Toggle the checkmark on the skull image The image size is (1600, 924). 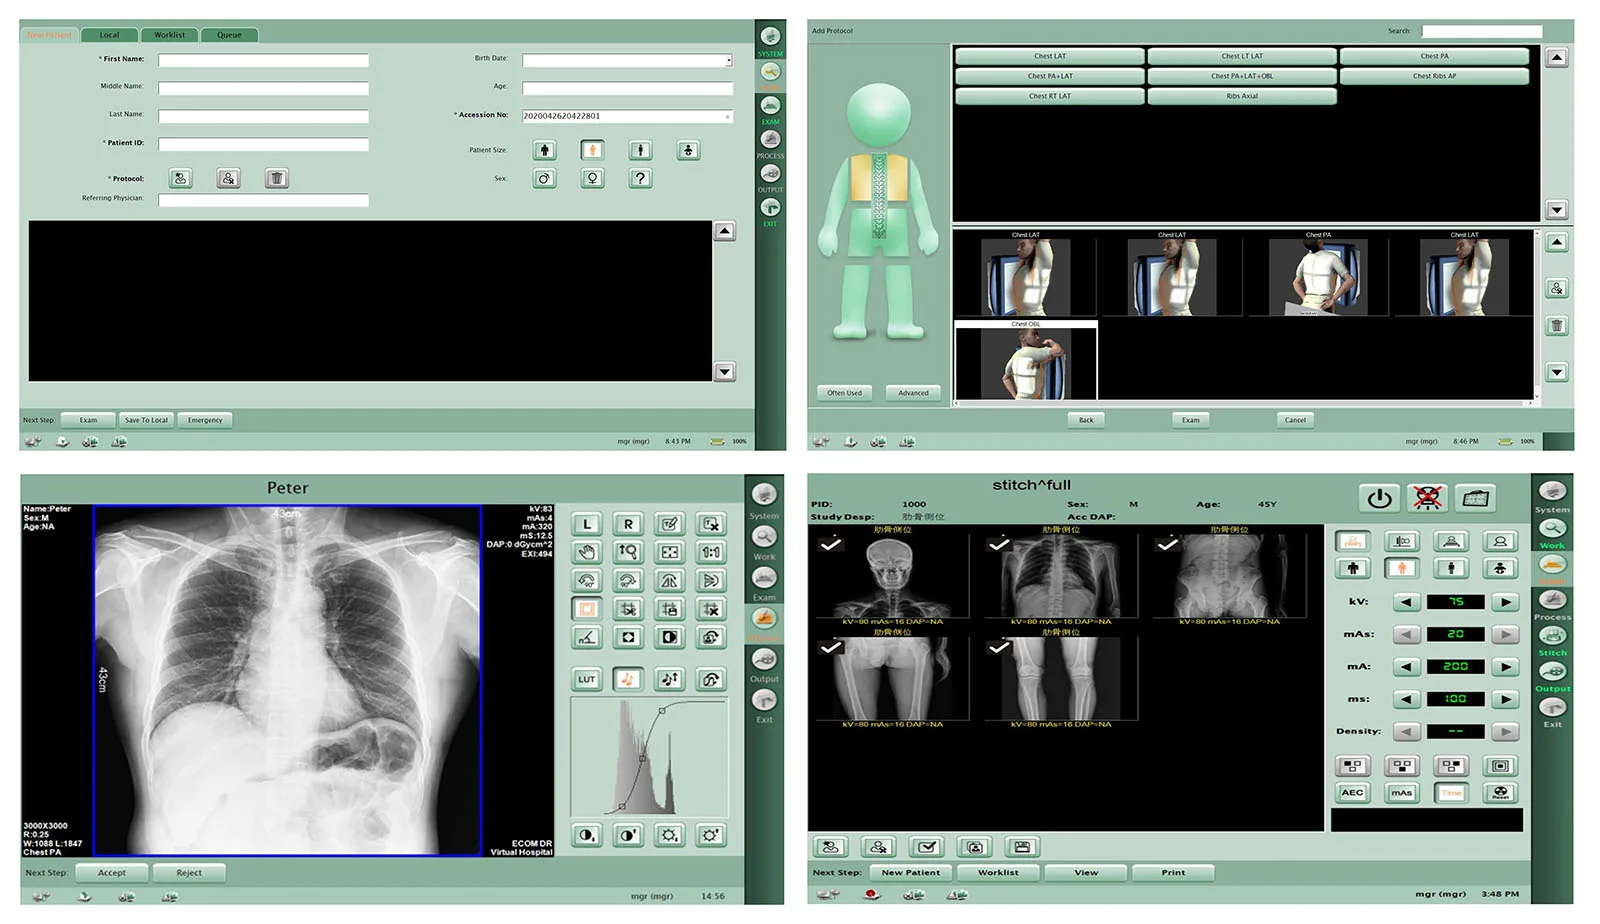click(x=830, y=545)
